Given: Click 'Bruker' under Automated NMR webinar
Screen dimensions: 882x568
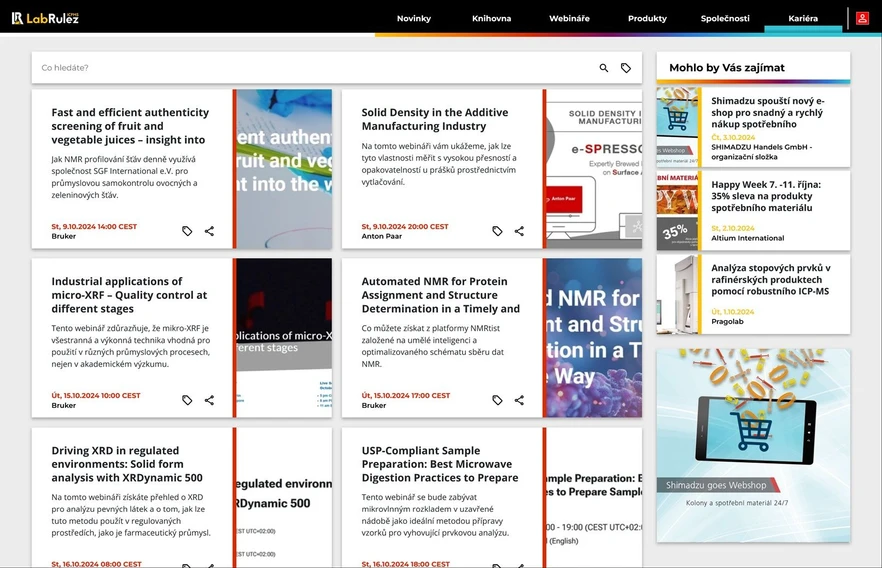Looking at the screenshot, I should 374,405.
